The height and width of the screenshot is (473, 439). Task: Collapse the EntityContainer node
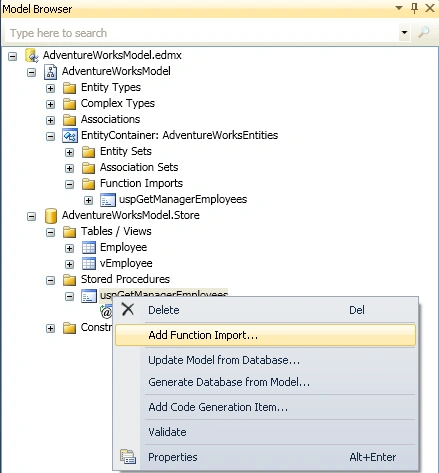coord(50,136)
